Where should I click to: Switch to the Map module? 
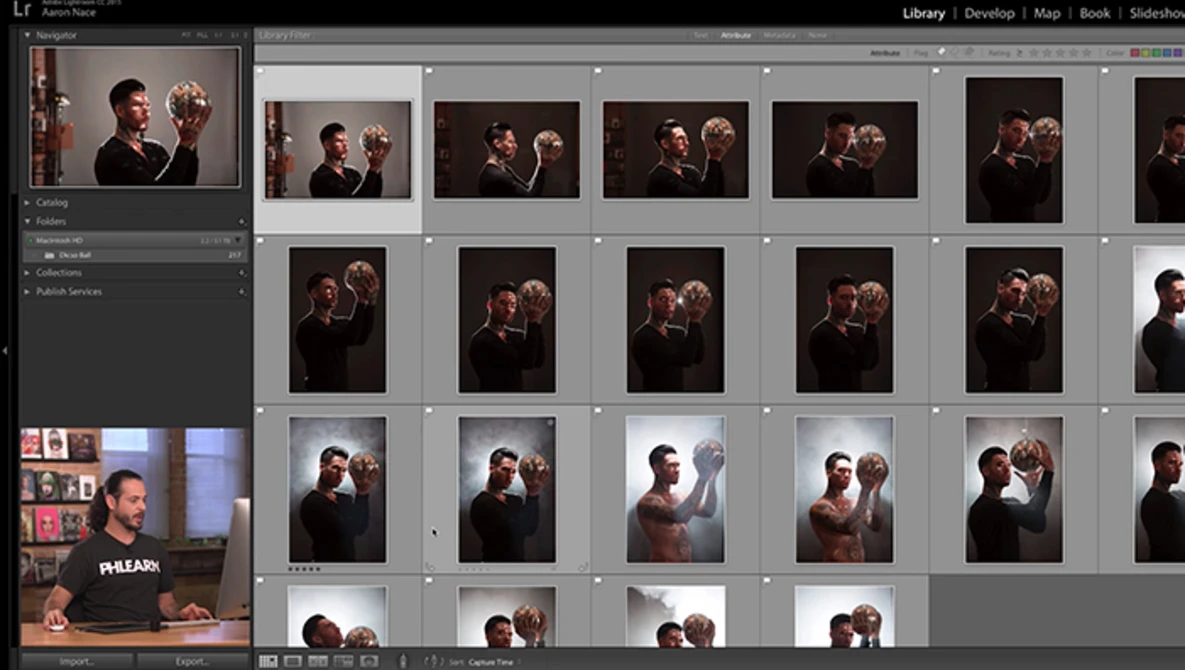click(x=1047, y=14)
